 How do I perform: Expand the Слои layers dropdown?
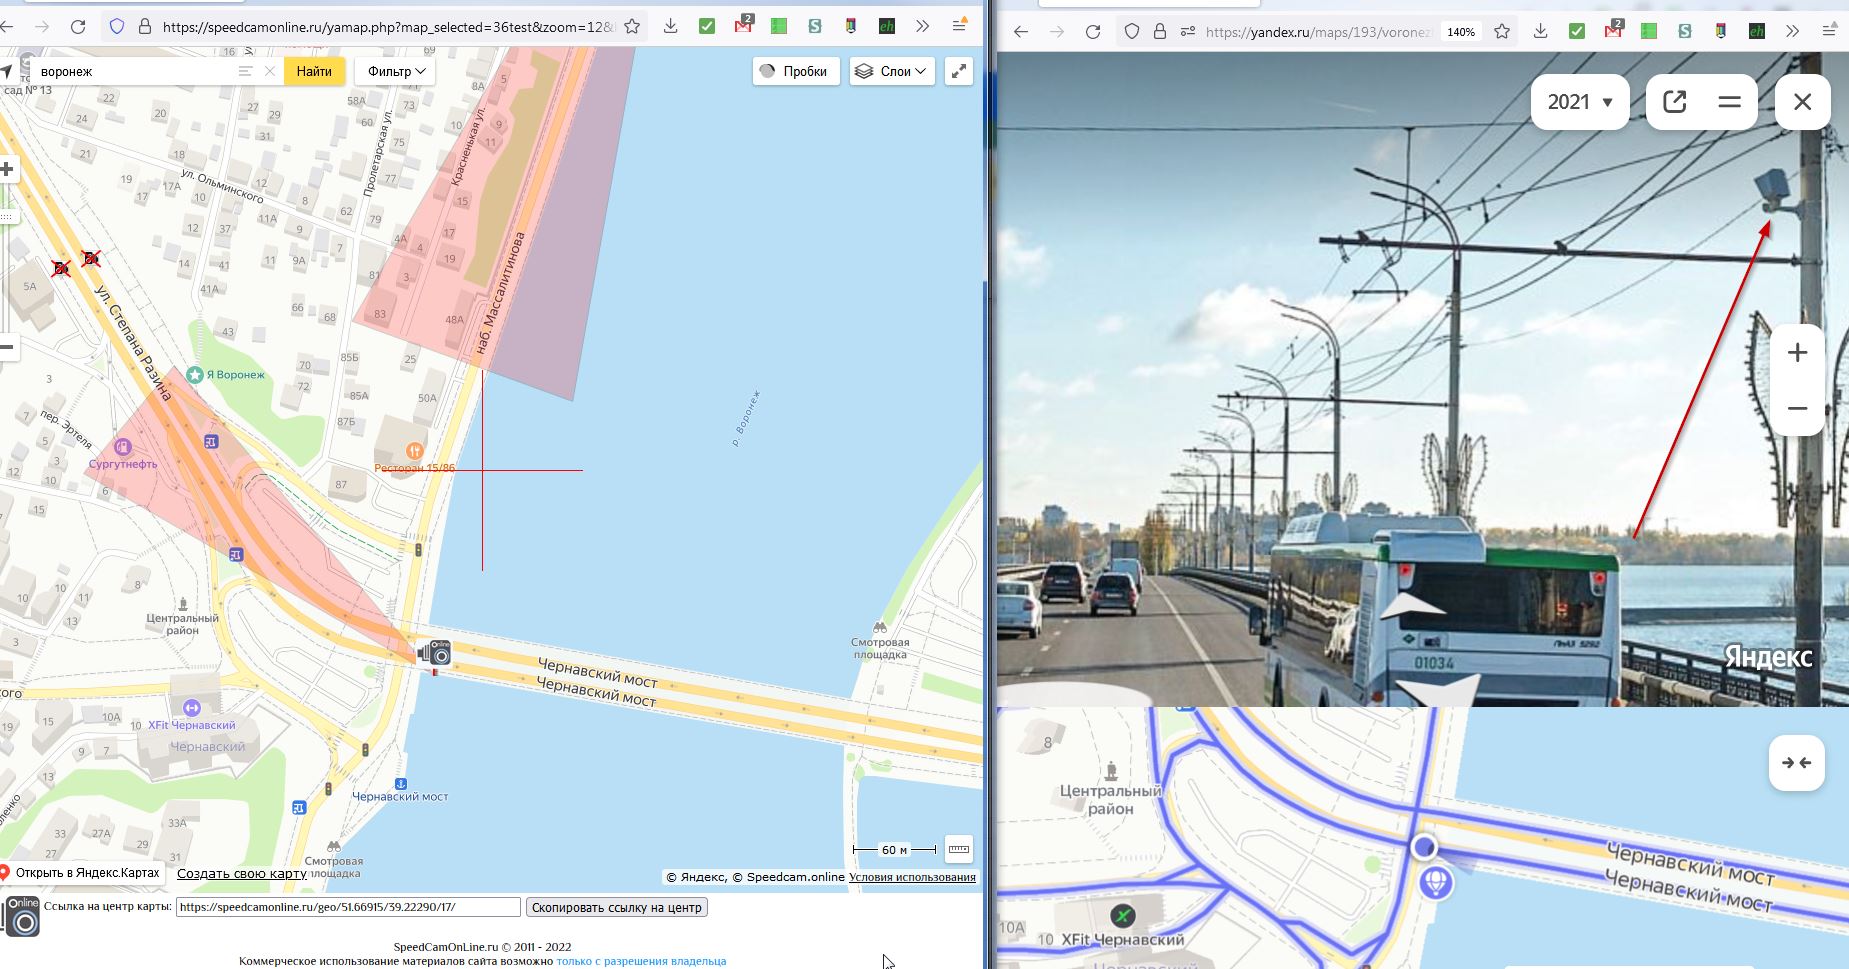892,71
